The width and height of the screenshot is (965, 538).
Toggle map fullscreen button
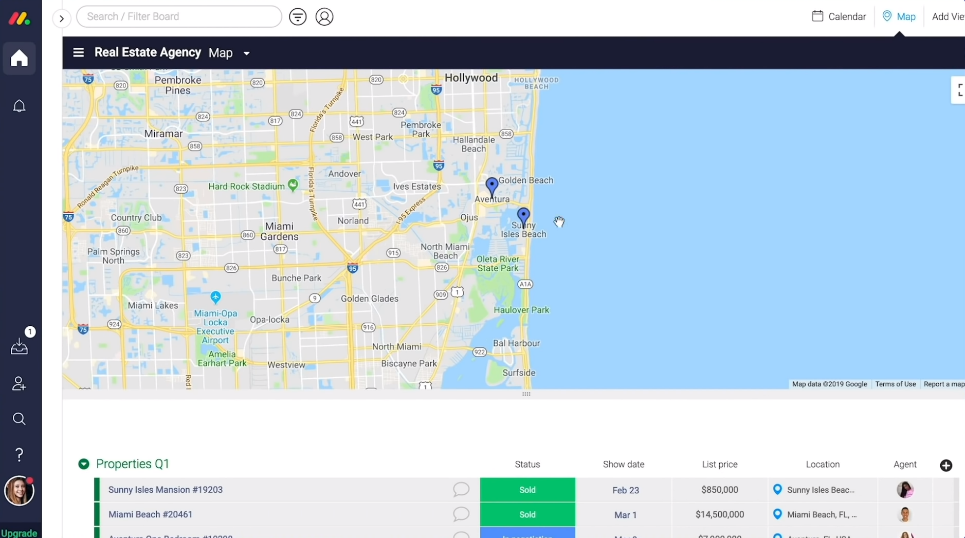pos(959,90)
